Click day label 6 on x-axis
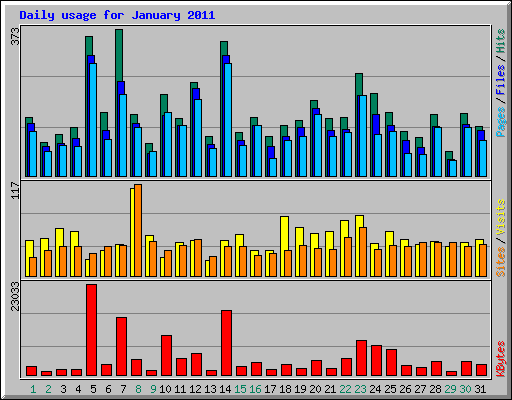The width and height of the screenshot is (512, 400). coord(108,389)
